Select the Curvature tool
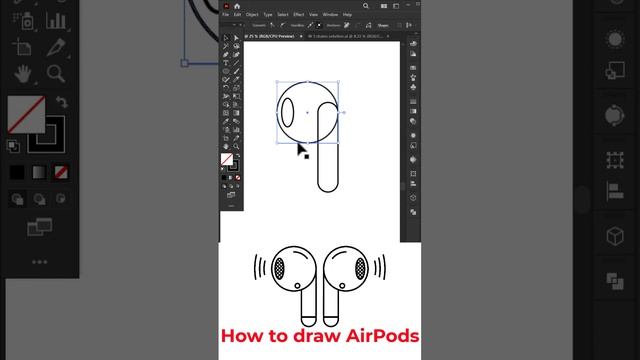Viewport: 640px width, 360px height. (236, 54)
